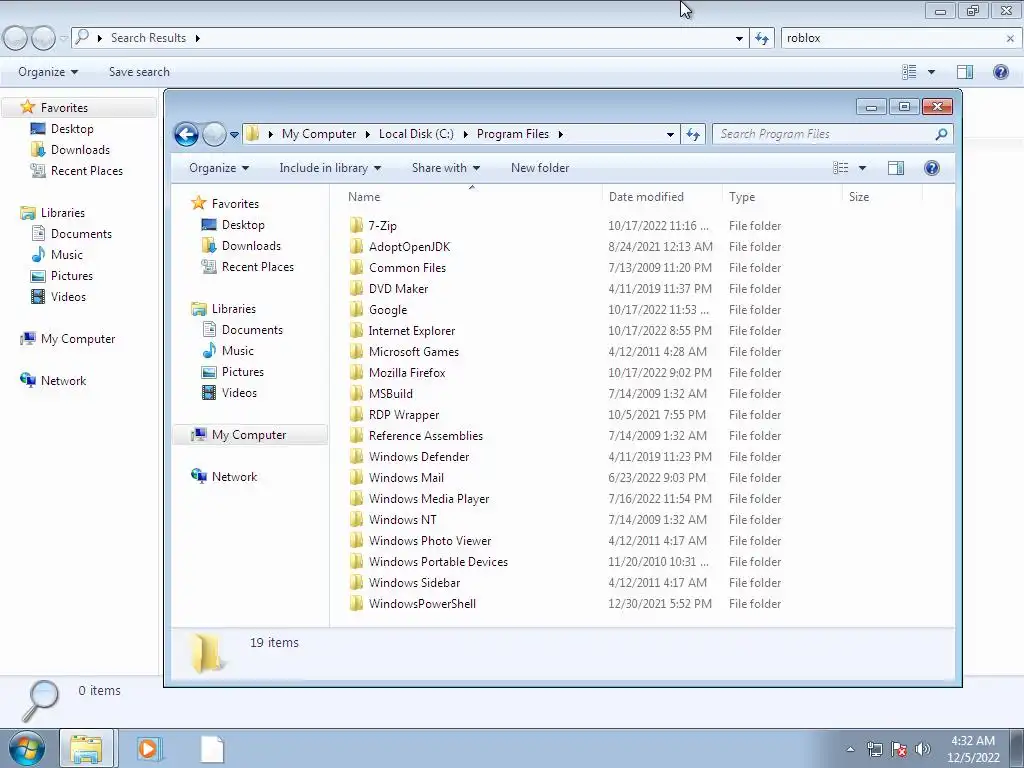The width and height of the screenshot is (1024, 768).
Task: Open Desktop in Program Files window sidebar
Action: pos(243,225)
